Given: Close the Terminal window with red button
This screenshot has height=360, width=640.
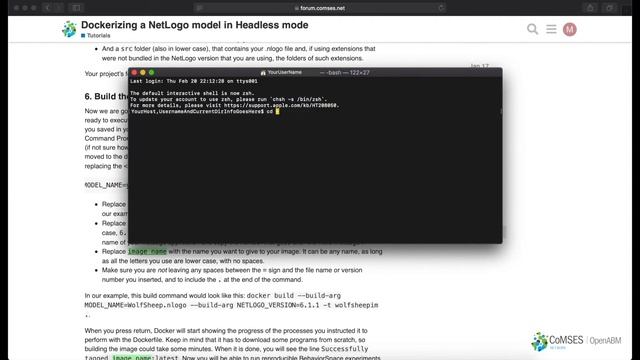Looking at the screenshot, I should 134,72.
